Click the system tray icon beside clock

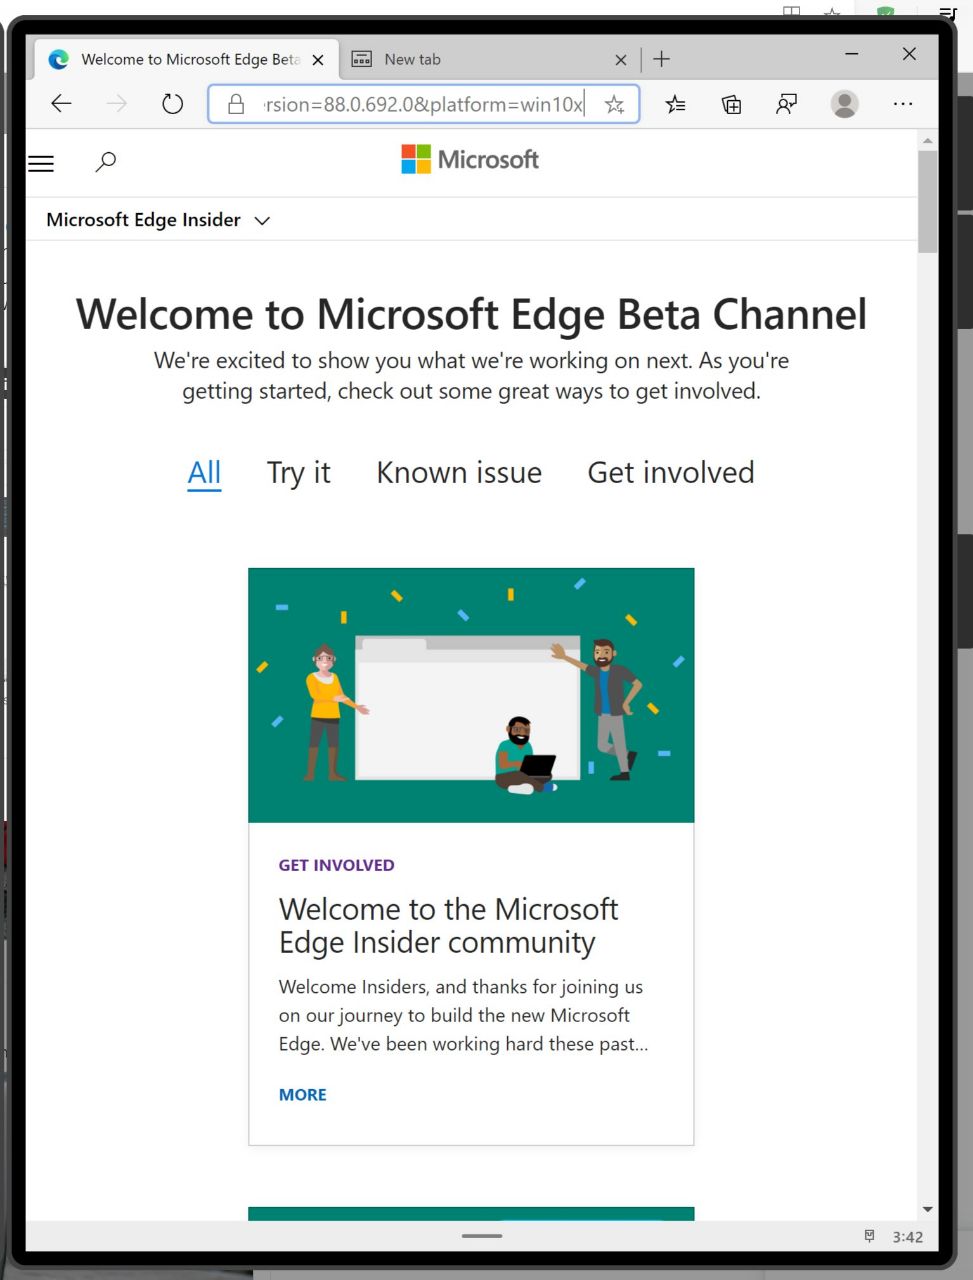870,1237
